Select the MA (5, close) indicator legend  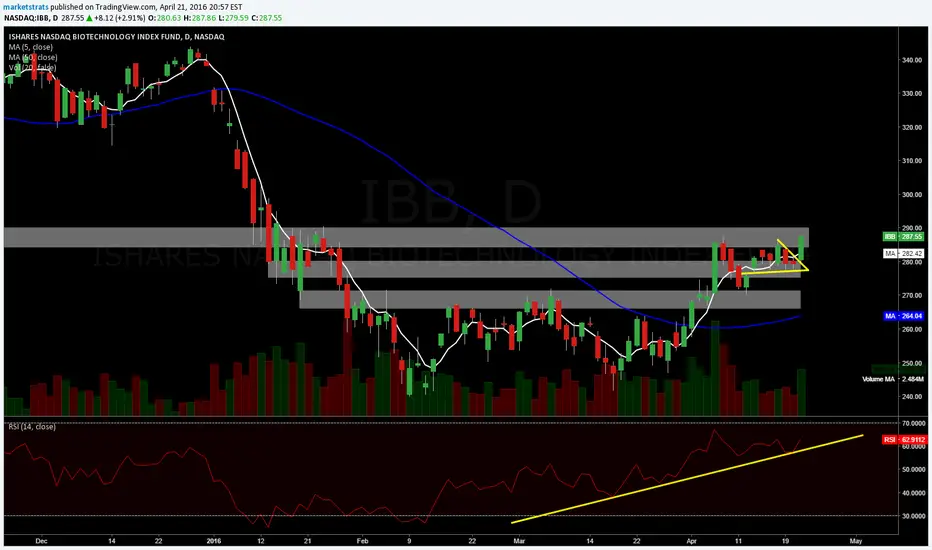point(30,47)
